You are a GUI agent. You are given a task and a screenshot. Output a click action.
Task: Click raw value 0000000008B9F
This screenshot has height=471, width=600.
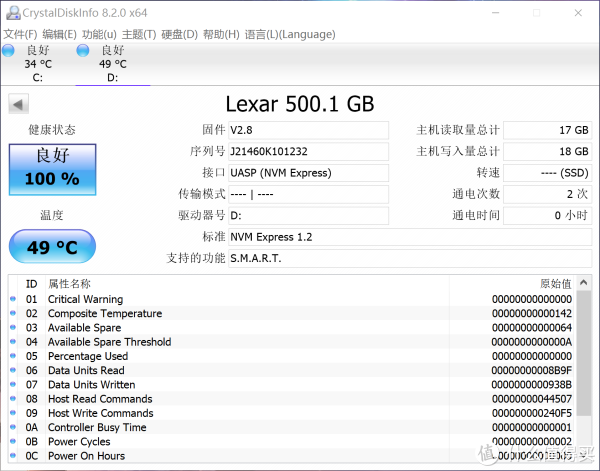click(532, 370)
